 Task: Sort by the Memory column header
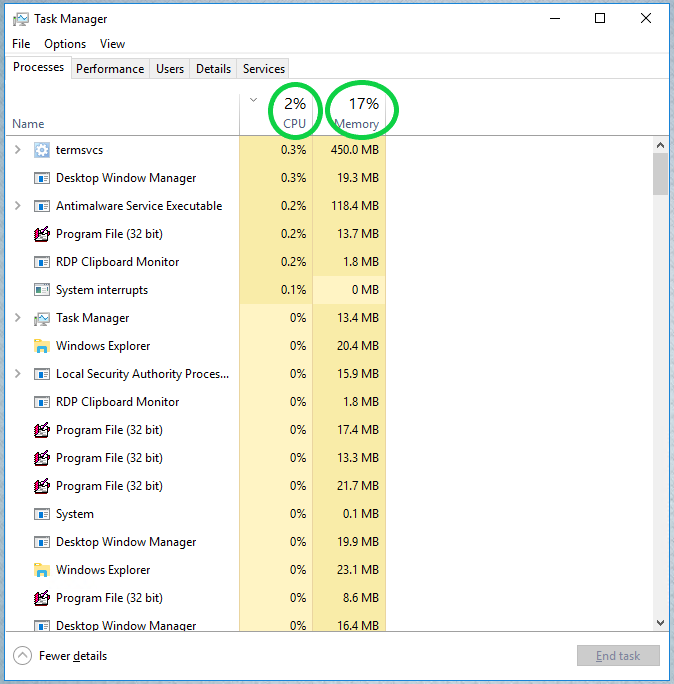356,124
